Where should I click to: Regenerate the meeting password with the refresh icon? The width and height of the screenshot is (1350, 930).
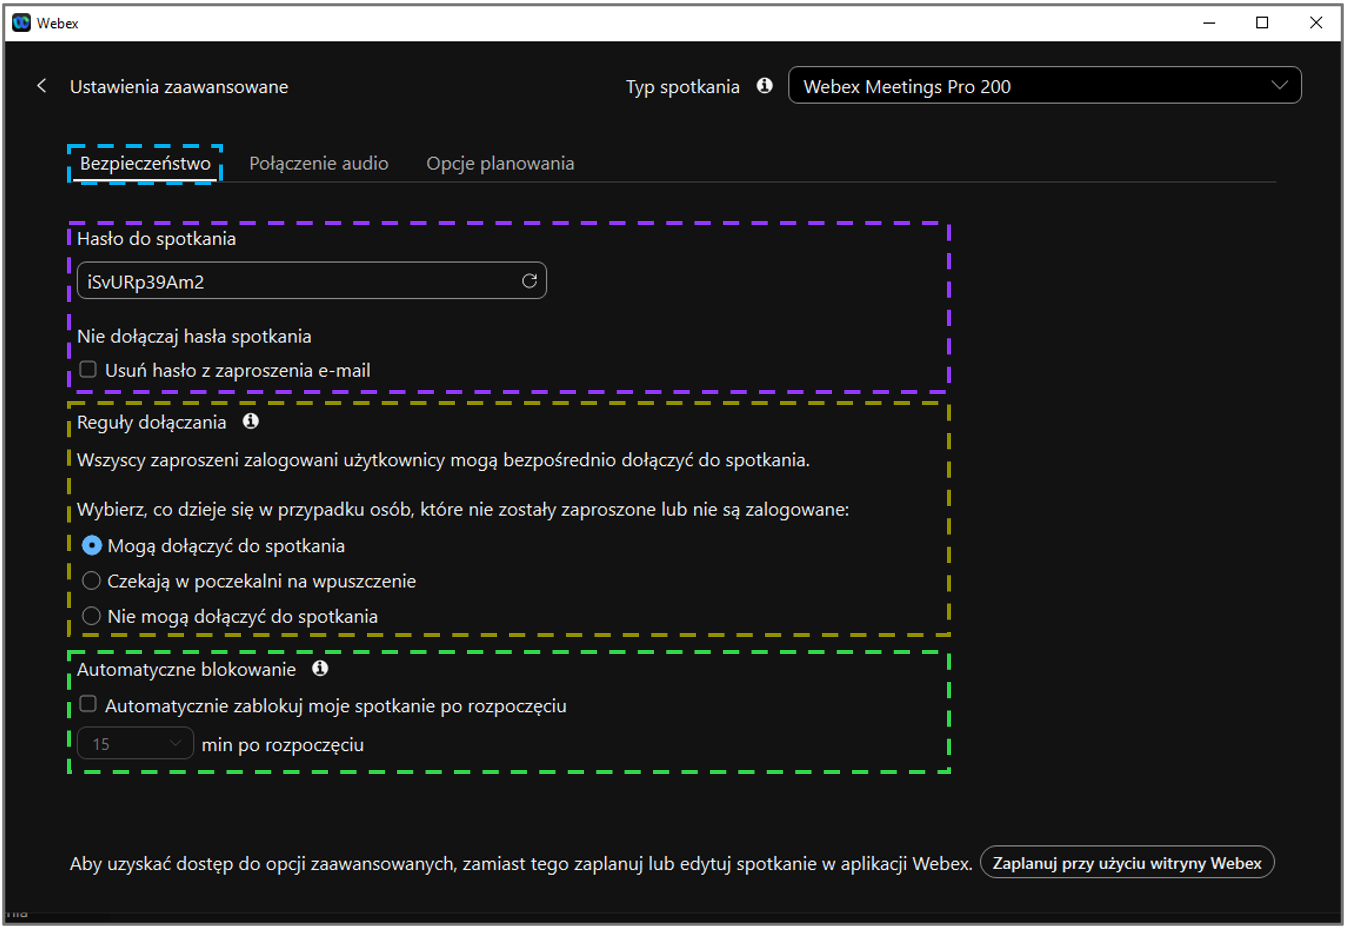[x=529, y=281]
